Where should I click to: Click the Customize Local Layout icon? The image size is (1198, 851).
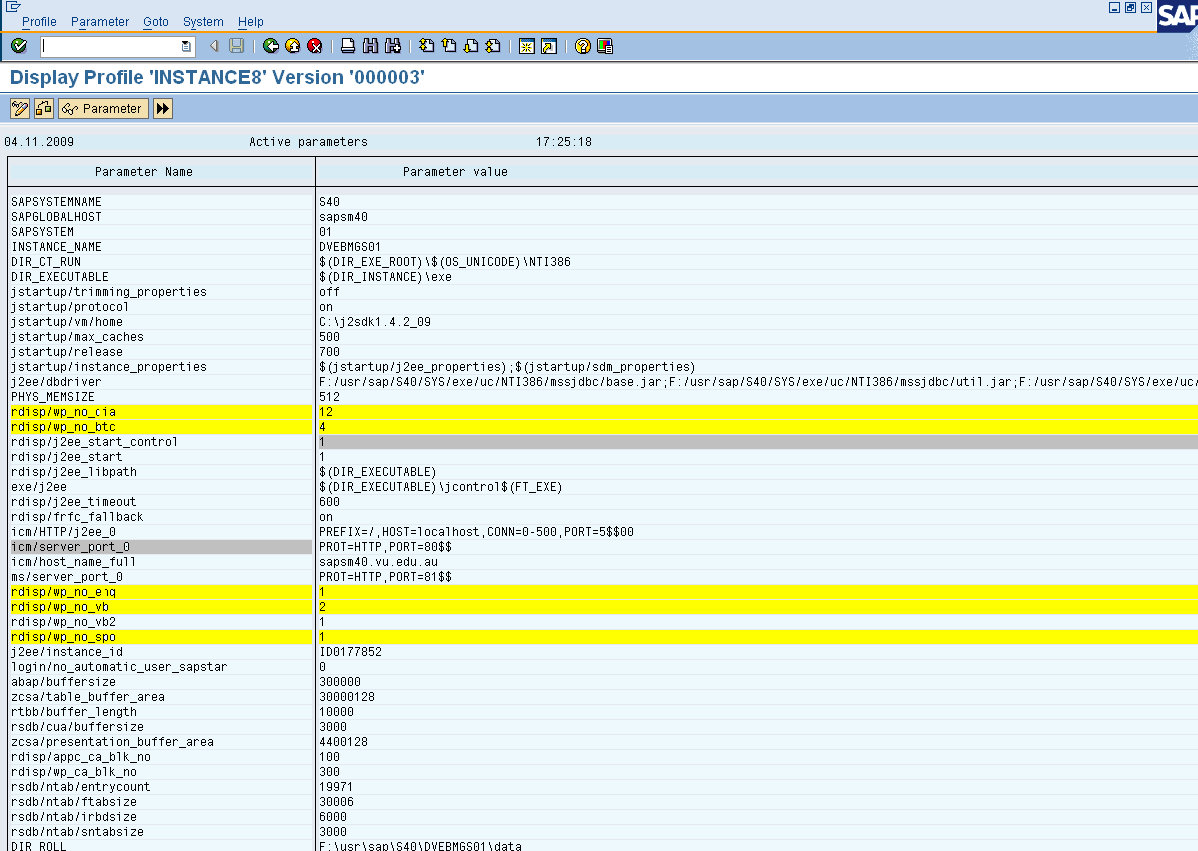coord(605,46)
